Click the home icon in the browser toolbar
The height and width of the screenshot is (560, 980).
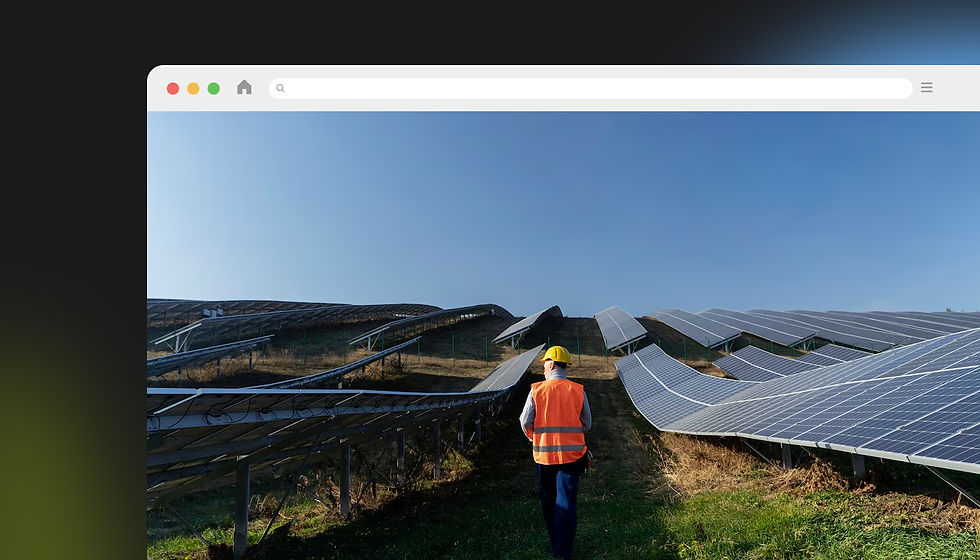coord(244,88)
